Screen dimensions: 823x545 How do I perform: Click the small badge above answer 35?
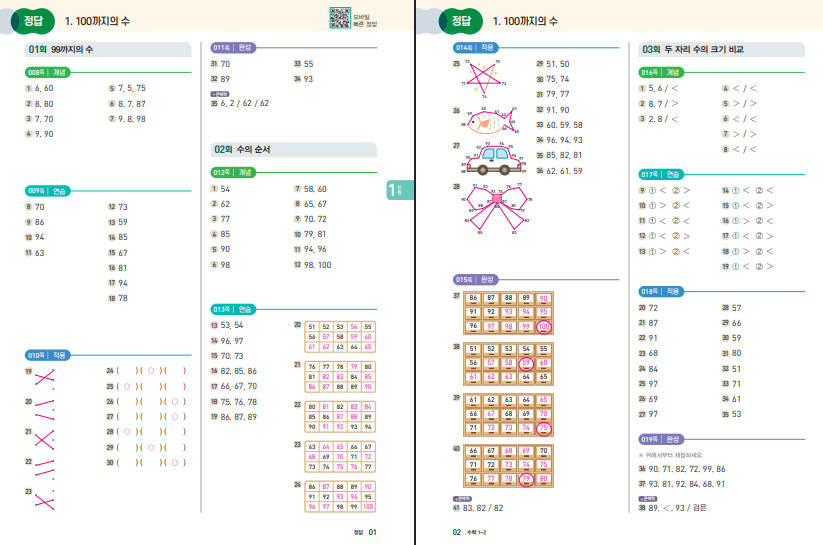[219, 94]
